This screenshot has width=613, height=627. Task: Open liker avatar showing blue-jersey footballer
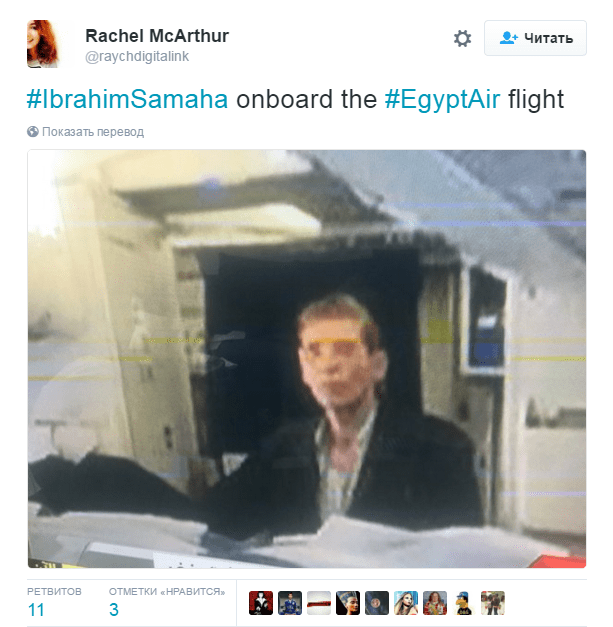tap(290, 603)
